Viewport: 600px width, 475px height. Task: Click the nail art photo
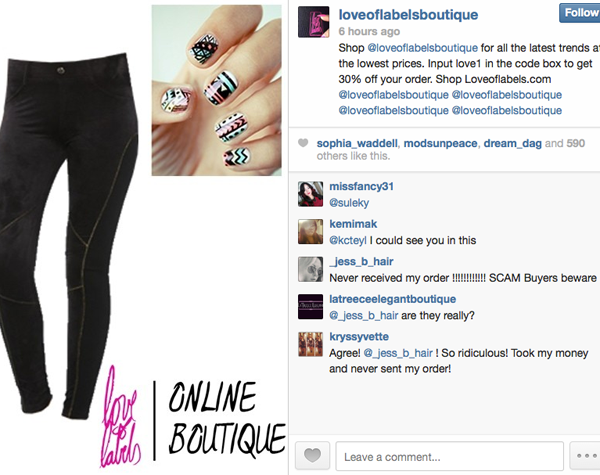[x=217, y=90]
